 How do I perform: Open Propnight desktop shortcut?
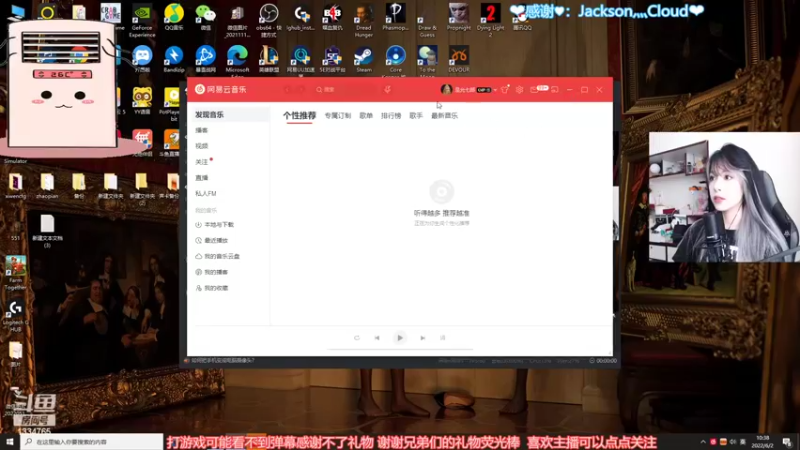[459, 17]
